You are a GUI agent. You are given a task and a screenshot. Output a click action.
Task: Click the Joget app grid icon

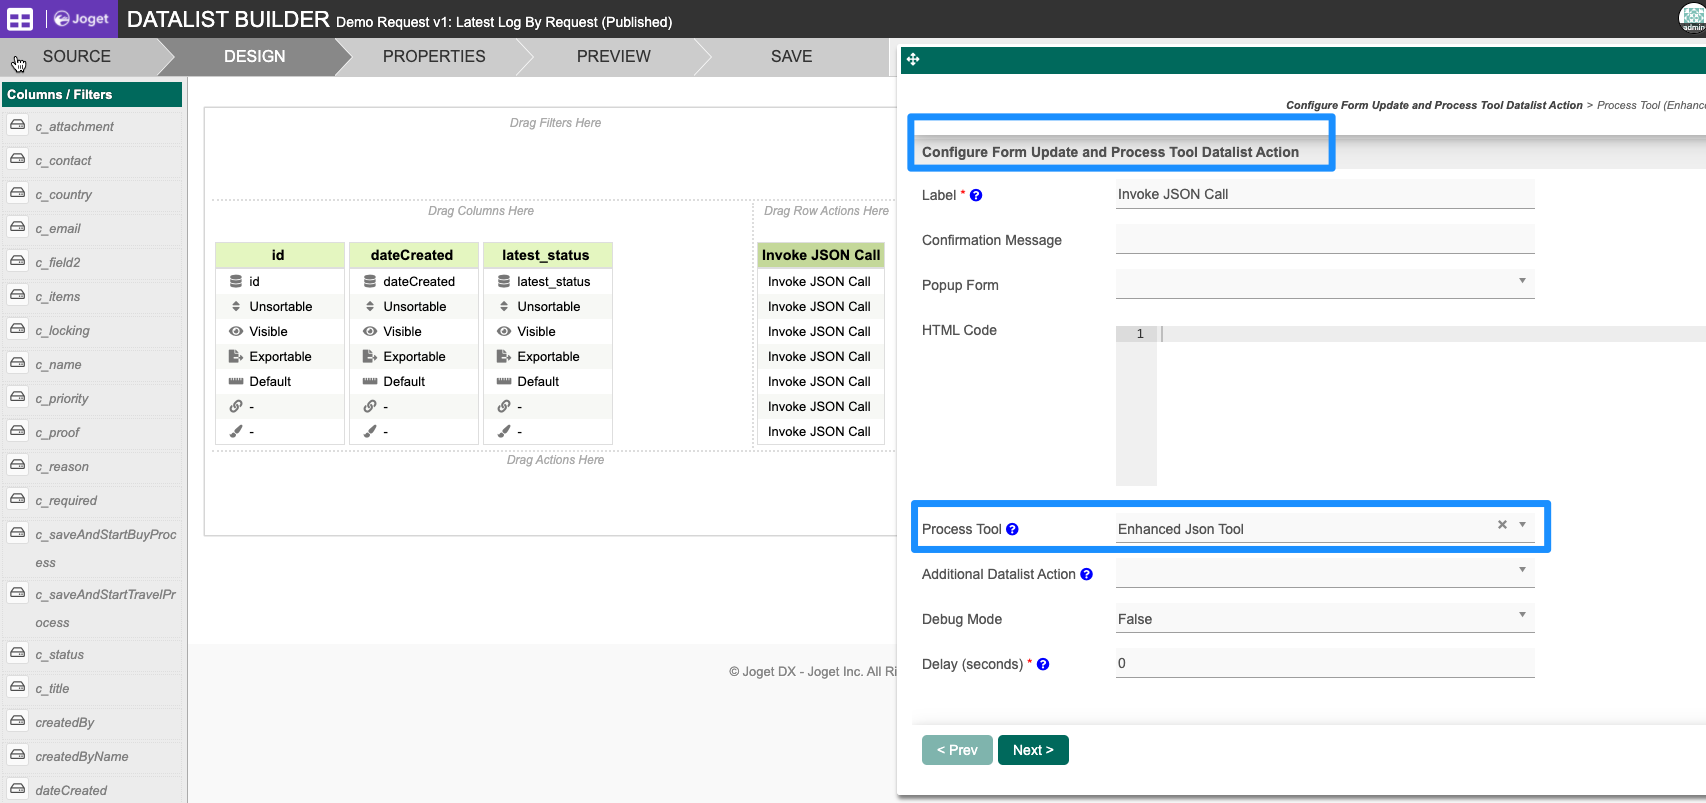[20, 19]
